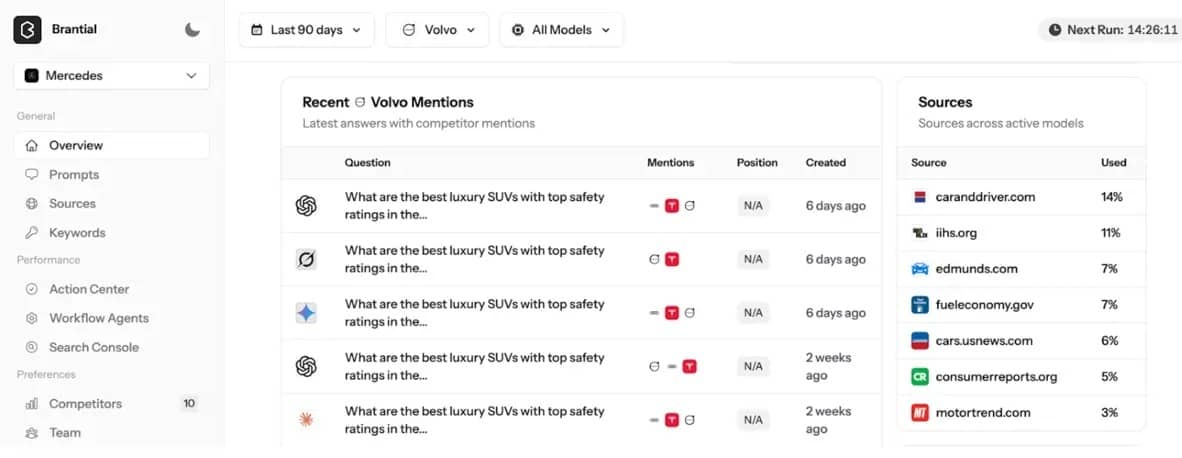This screenshot has width=1182, height=458.
Task: Open the question text in the Claude row
Action: click(475, 420)
